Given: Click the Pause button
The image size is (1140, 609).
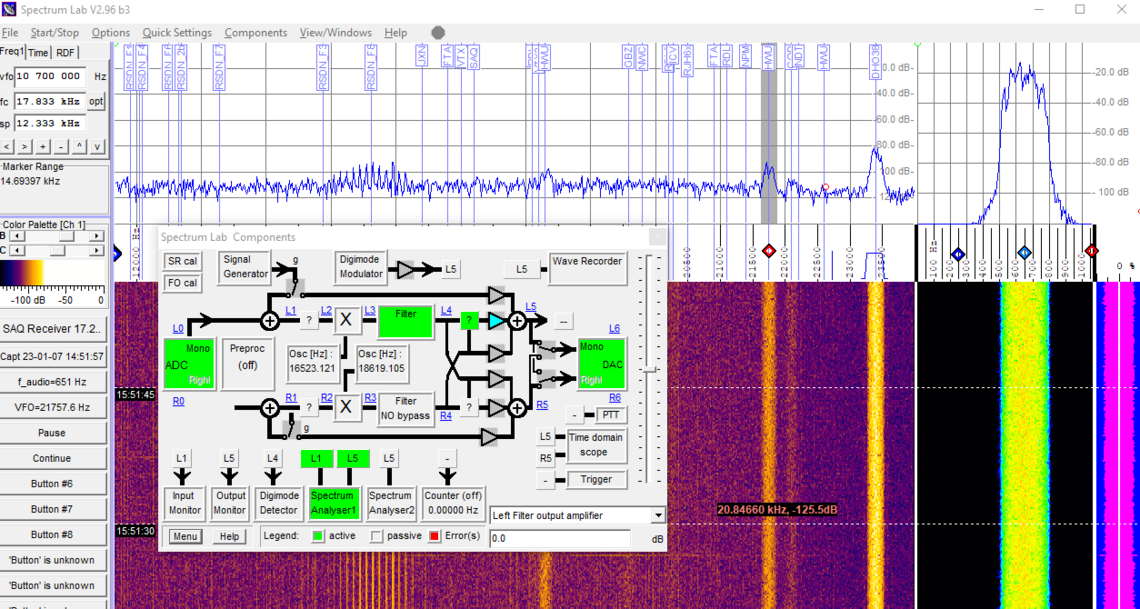Looking at the screenshot, I should pos(54,432).
